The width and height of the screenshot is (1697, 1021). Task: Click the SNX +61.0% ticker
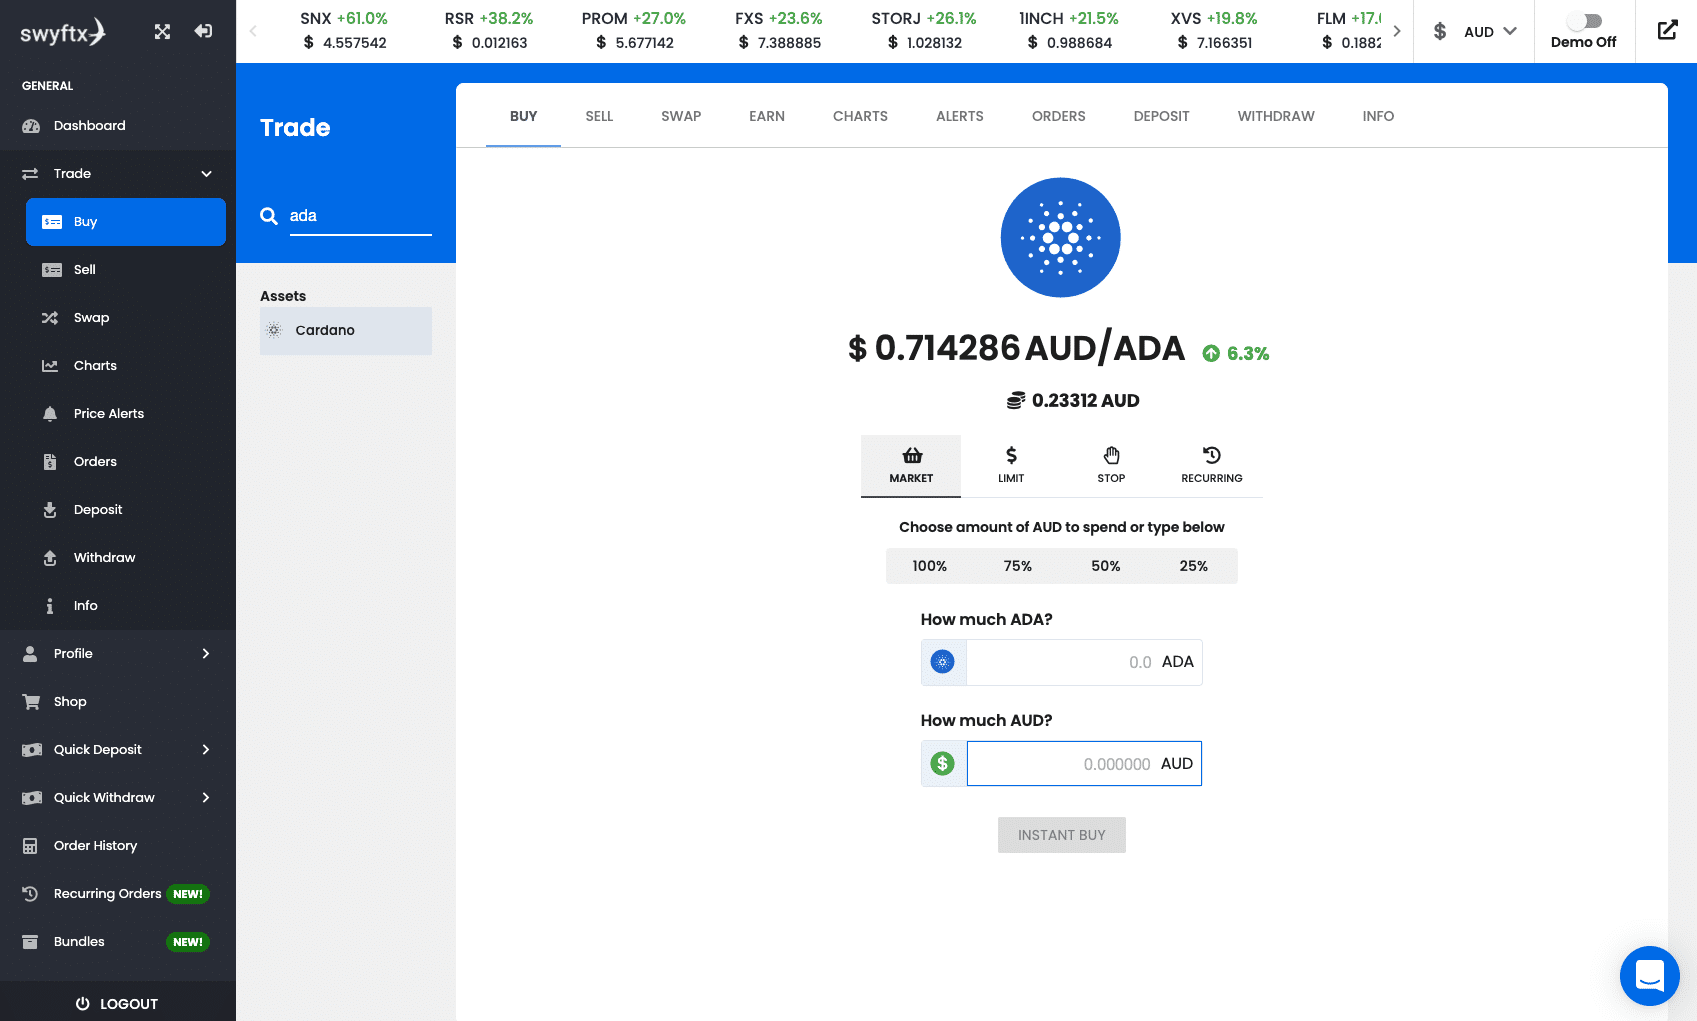pyautogui.click(x=344, y=31)
